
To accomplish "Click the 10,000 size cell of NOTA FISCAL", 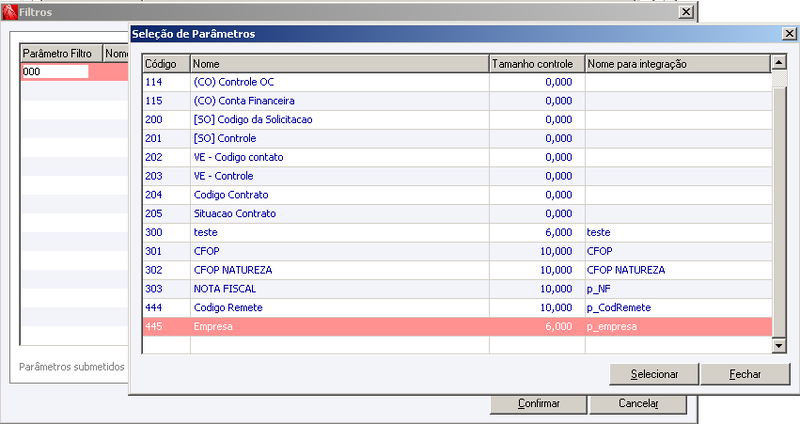I will (x=537, y=289).
